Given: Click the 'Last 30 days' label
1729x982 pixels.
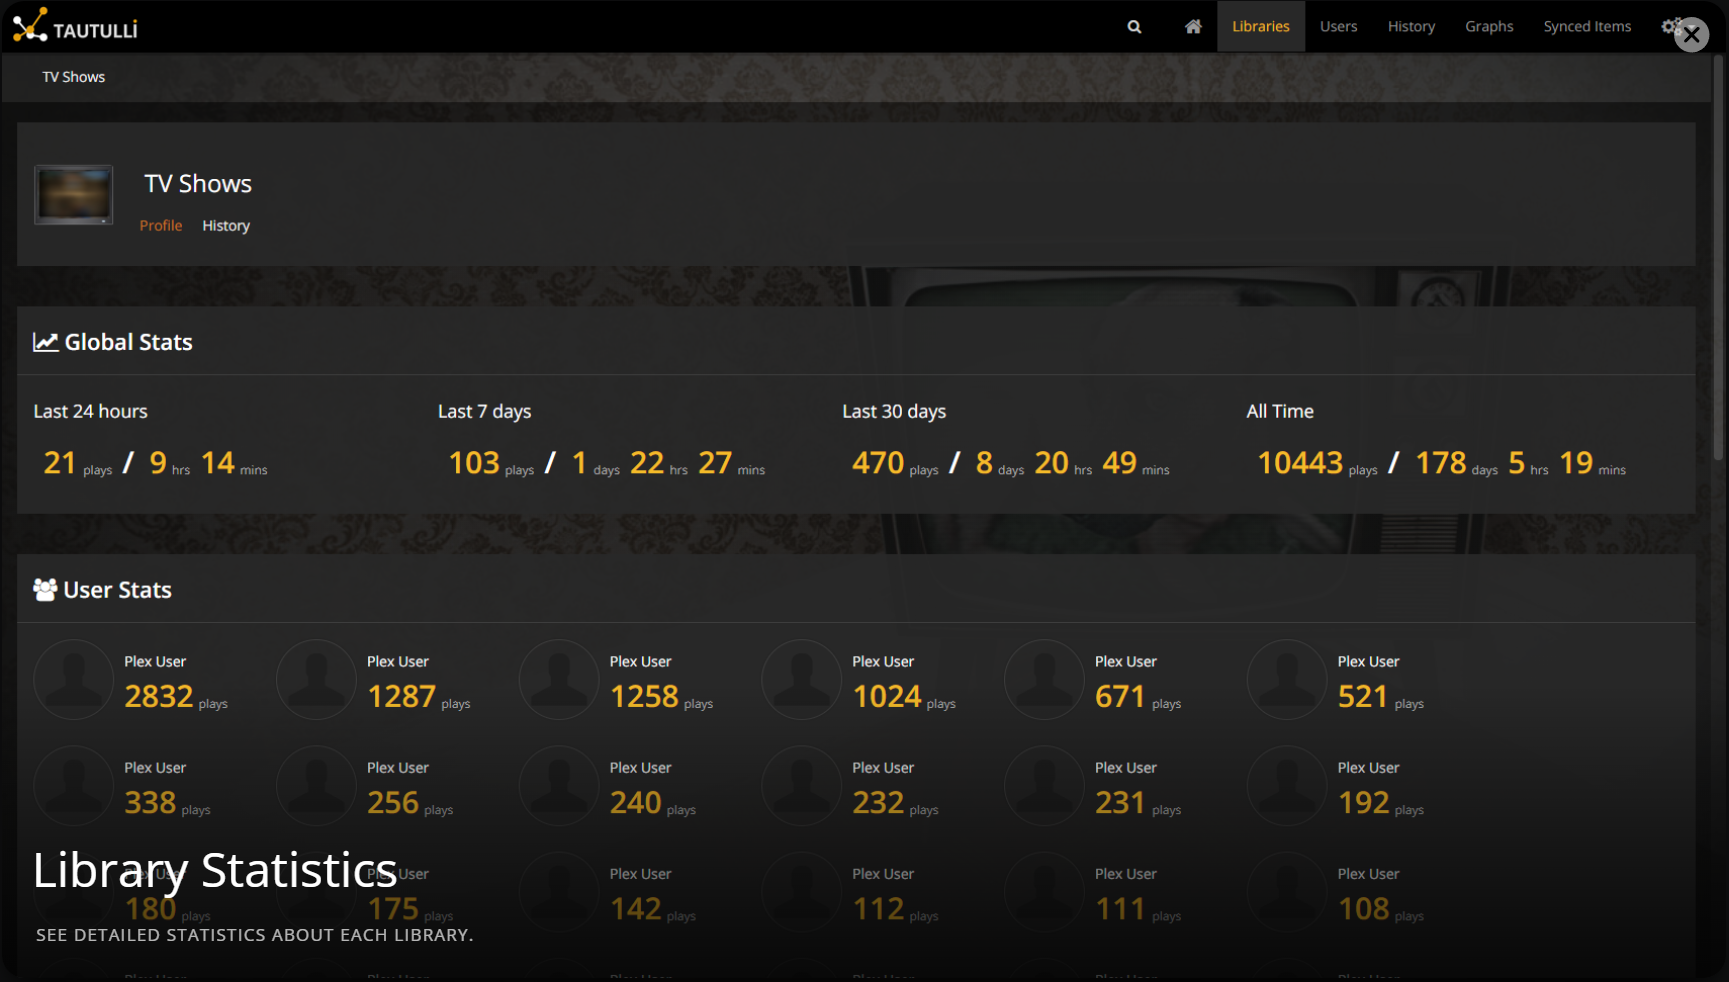Looking at the screenshot, I should click(894, 412).
